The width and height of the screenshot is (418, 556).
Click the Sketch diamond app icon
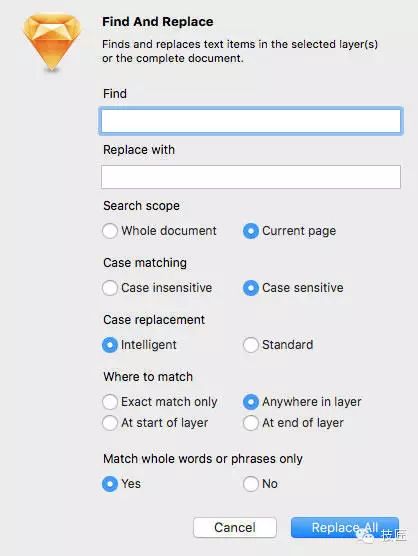(52, 42)
